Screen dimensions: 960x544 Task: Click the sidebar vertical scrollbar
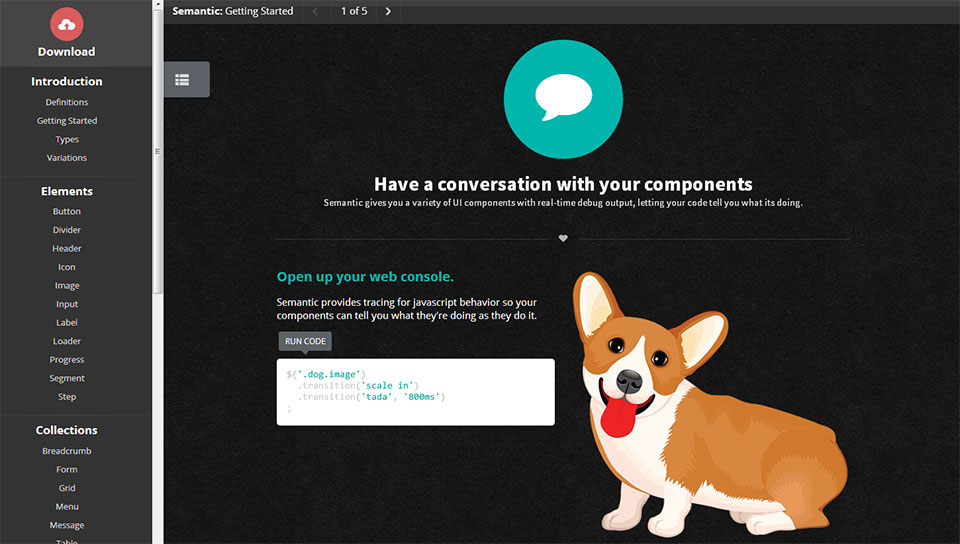point(157,151)
